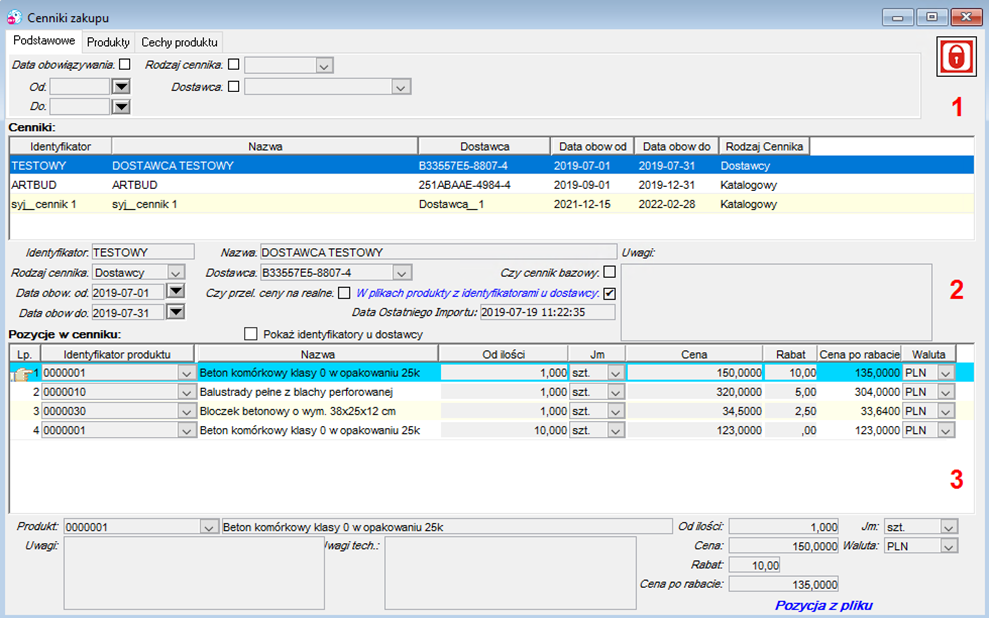Expand product identifier dropdown for 0000030
This screenshot has height=618, width=989.
186,412
